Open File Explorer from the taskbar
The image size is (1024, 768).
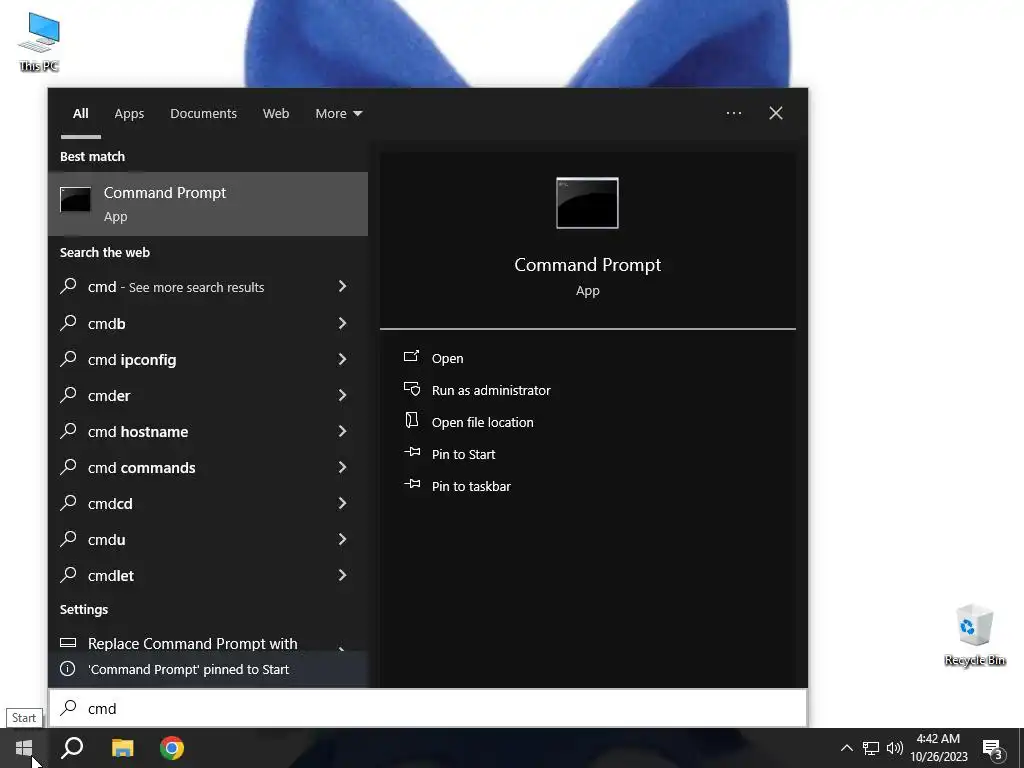122,748
